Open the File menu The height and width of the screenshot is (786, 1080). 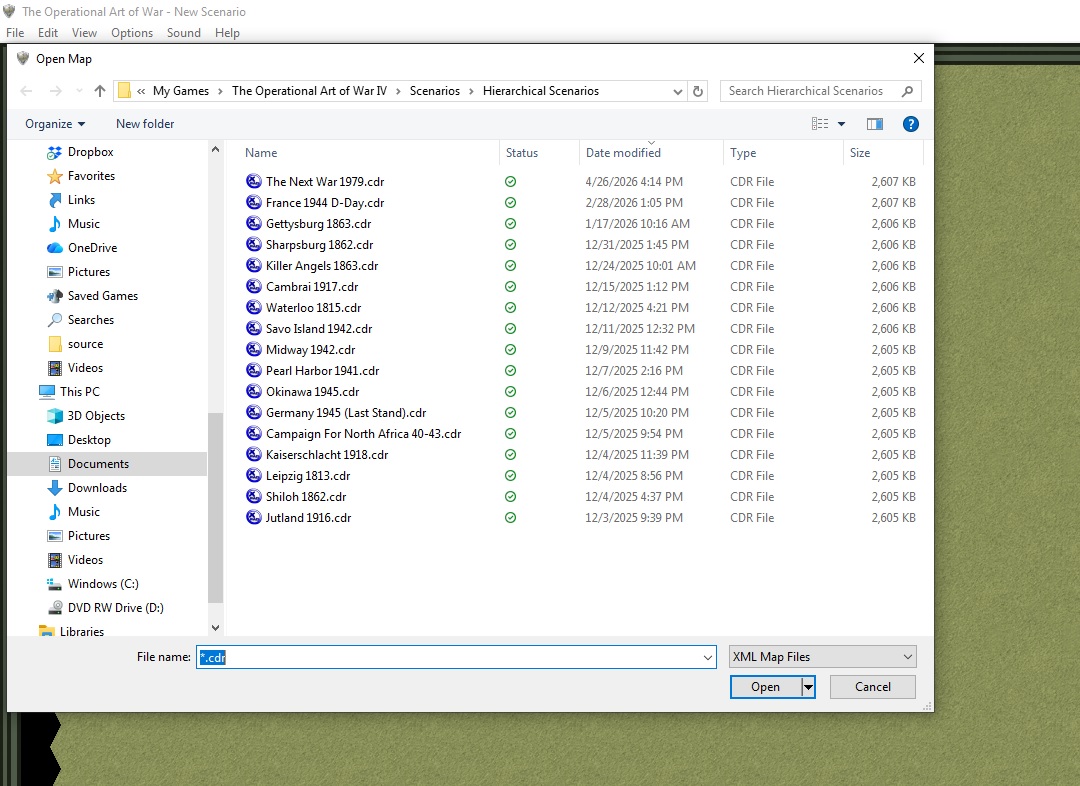pos(14,33)
